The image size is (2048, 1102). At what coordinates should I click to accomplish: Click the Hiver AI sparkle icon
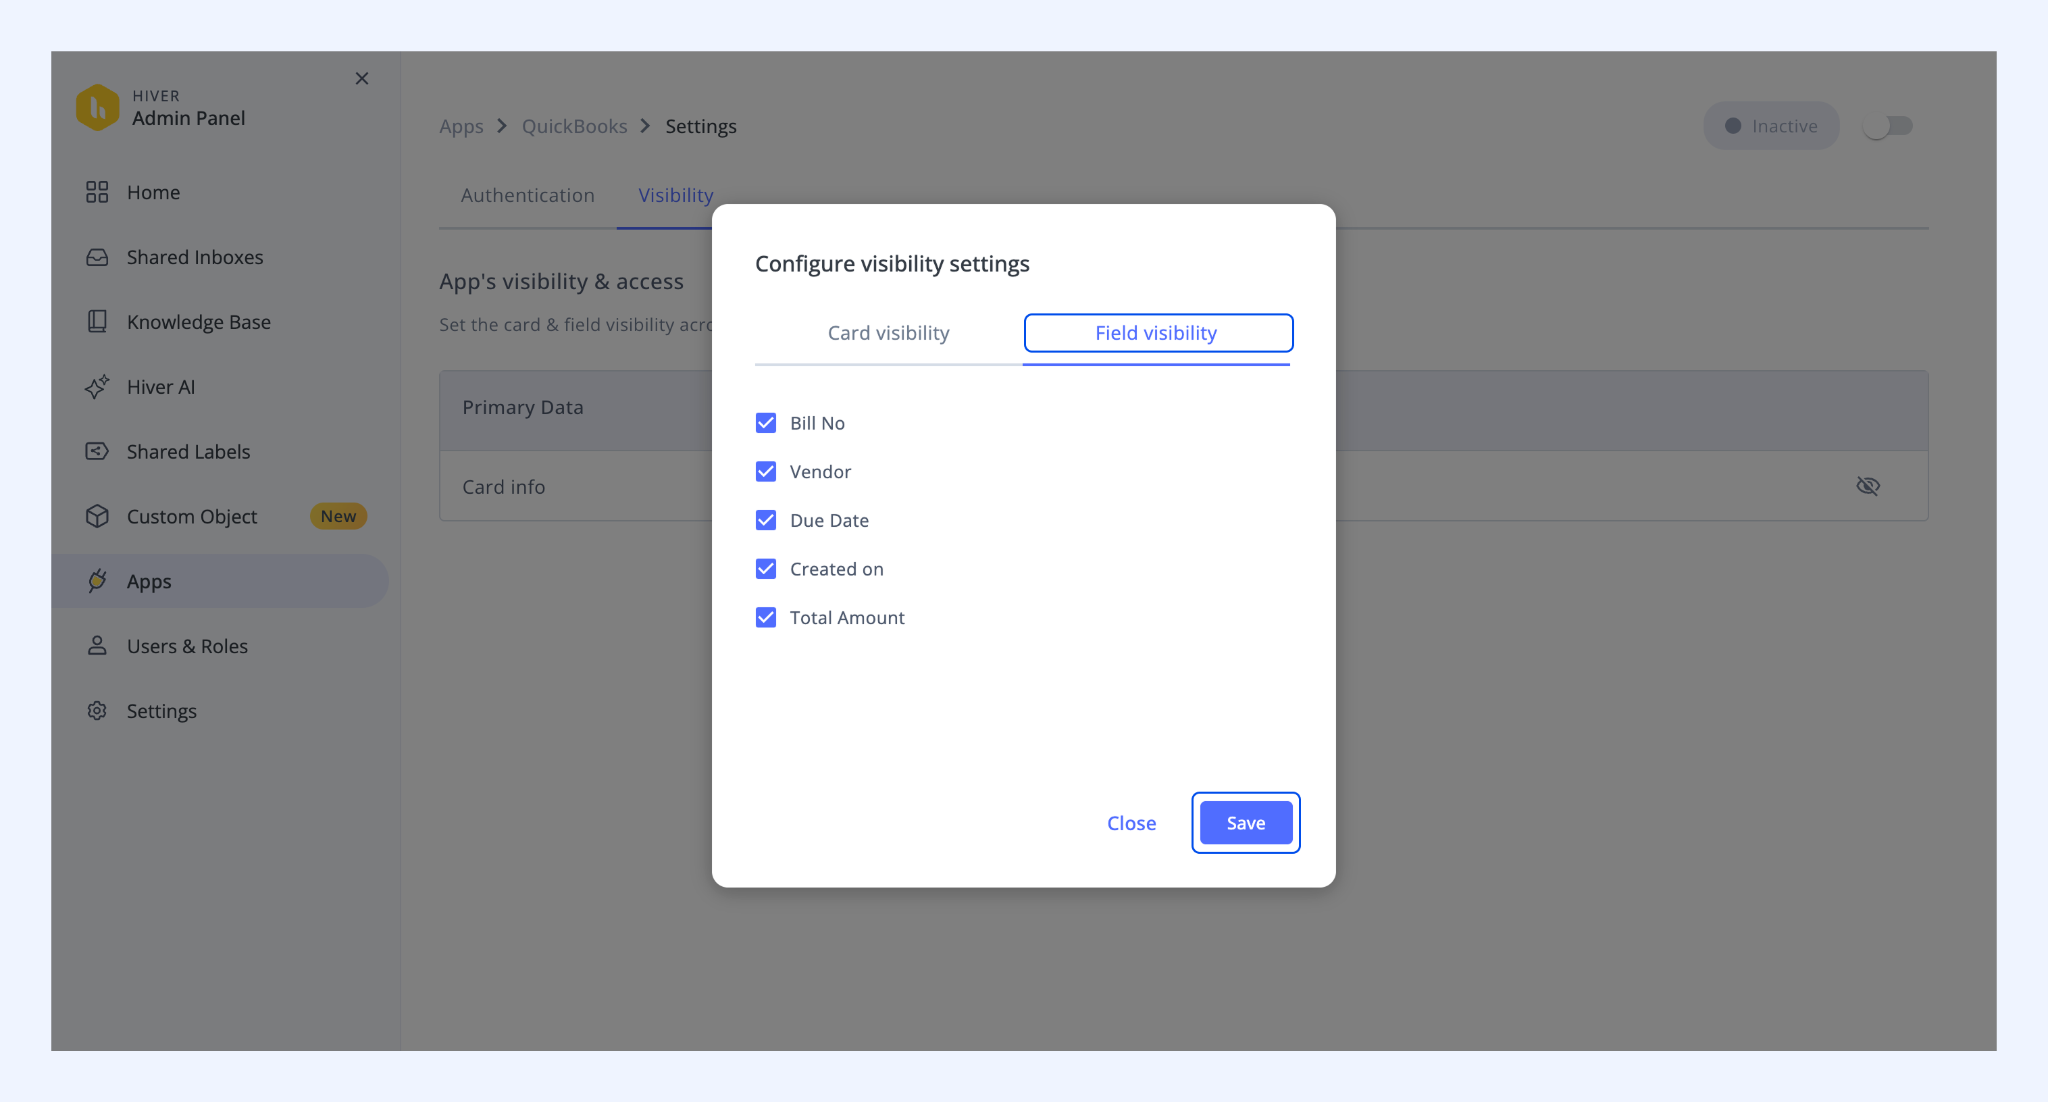point(97,387)
